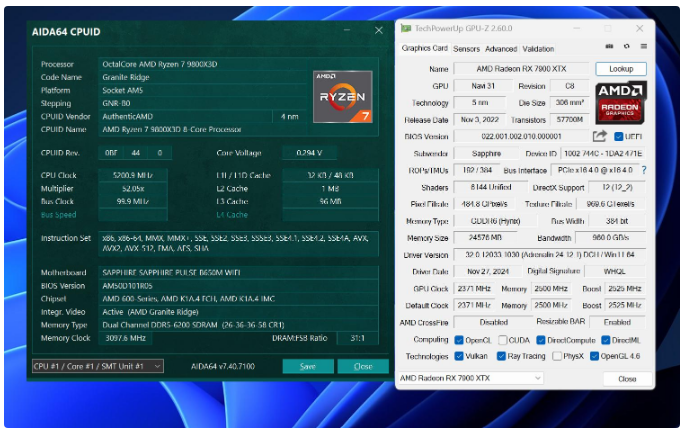Click Save in AIDA64 CPUID
The image size is (687, 435).
click(308, 366)
